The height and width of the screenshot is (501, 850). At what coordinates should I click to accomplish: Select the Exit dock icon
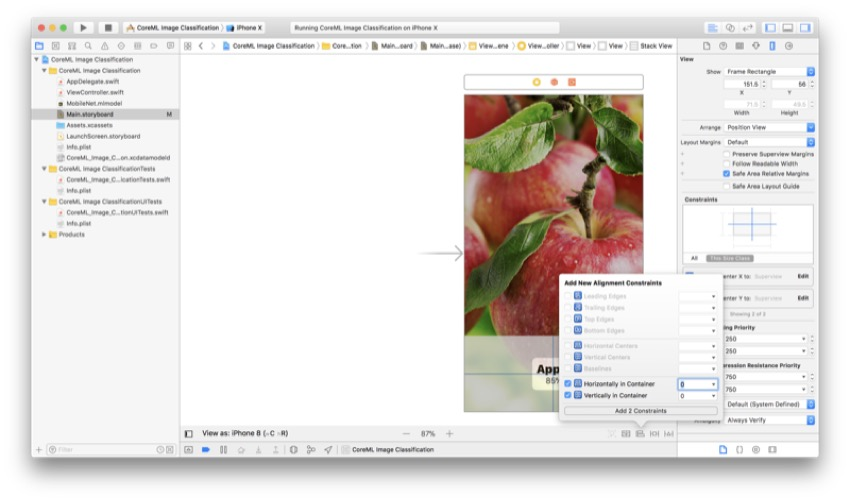point(571,82)
